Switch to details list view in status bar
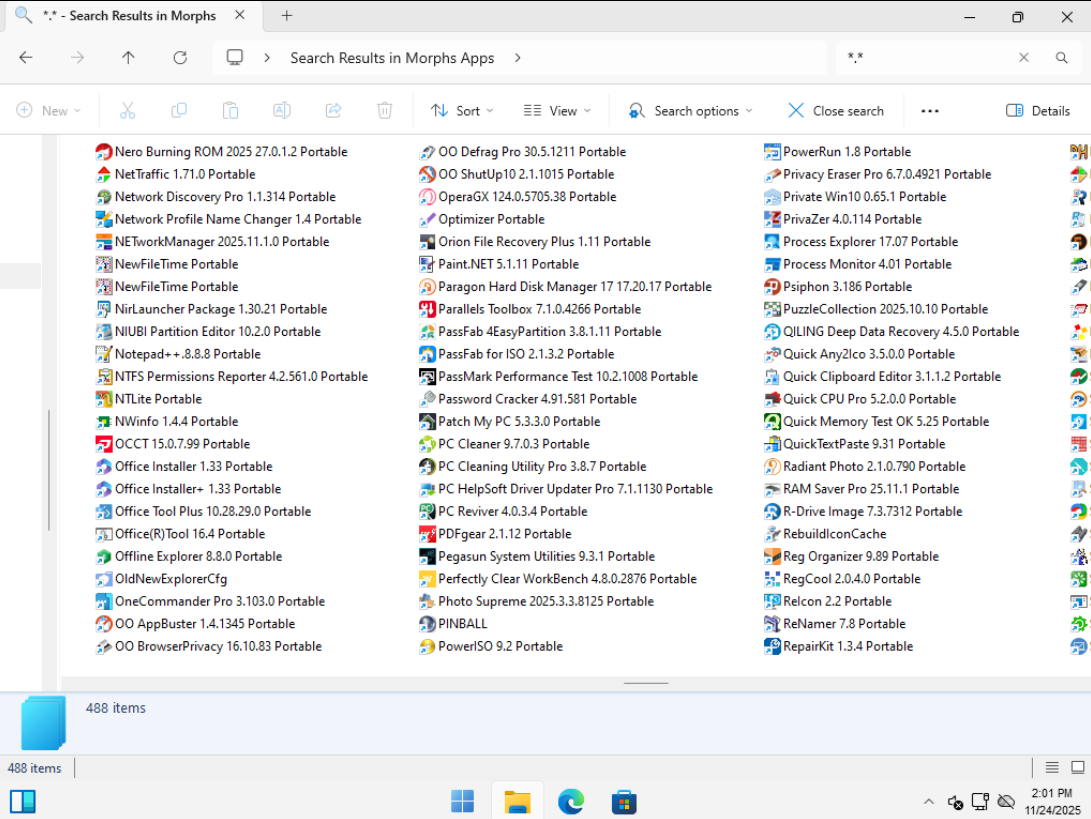 pyautogui.click(x=1052, y=768)
